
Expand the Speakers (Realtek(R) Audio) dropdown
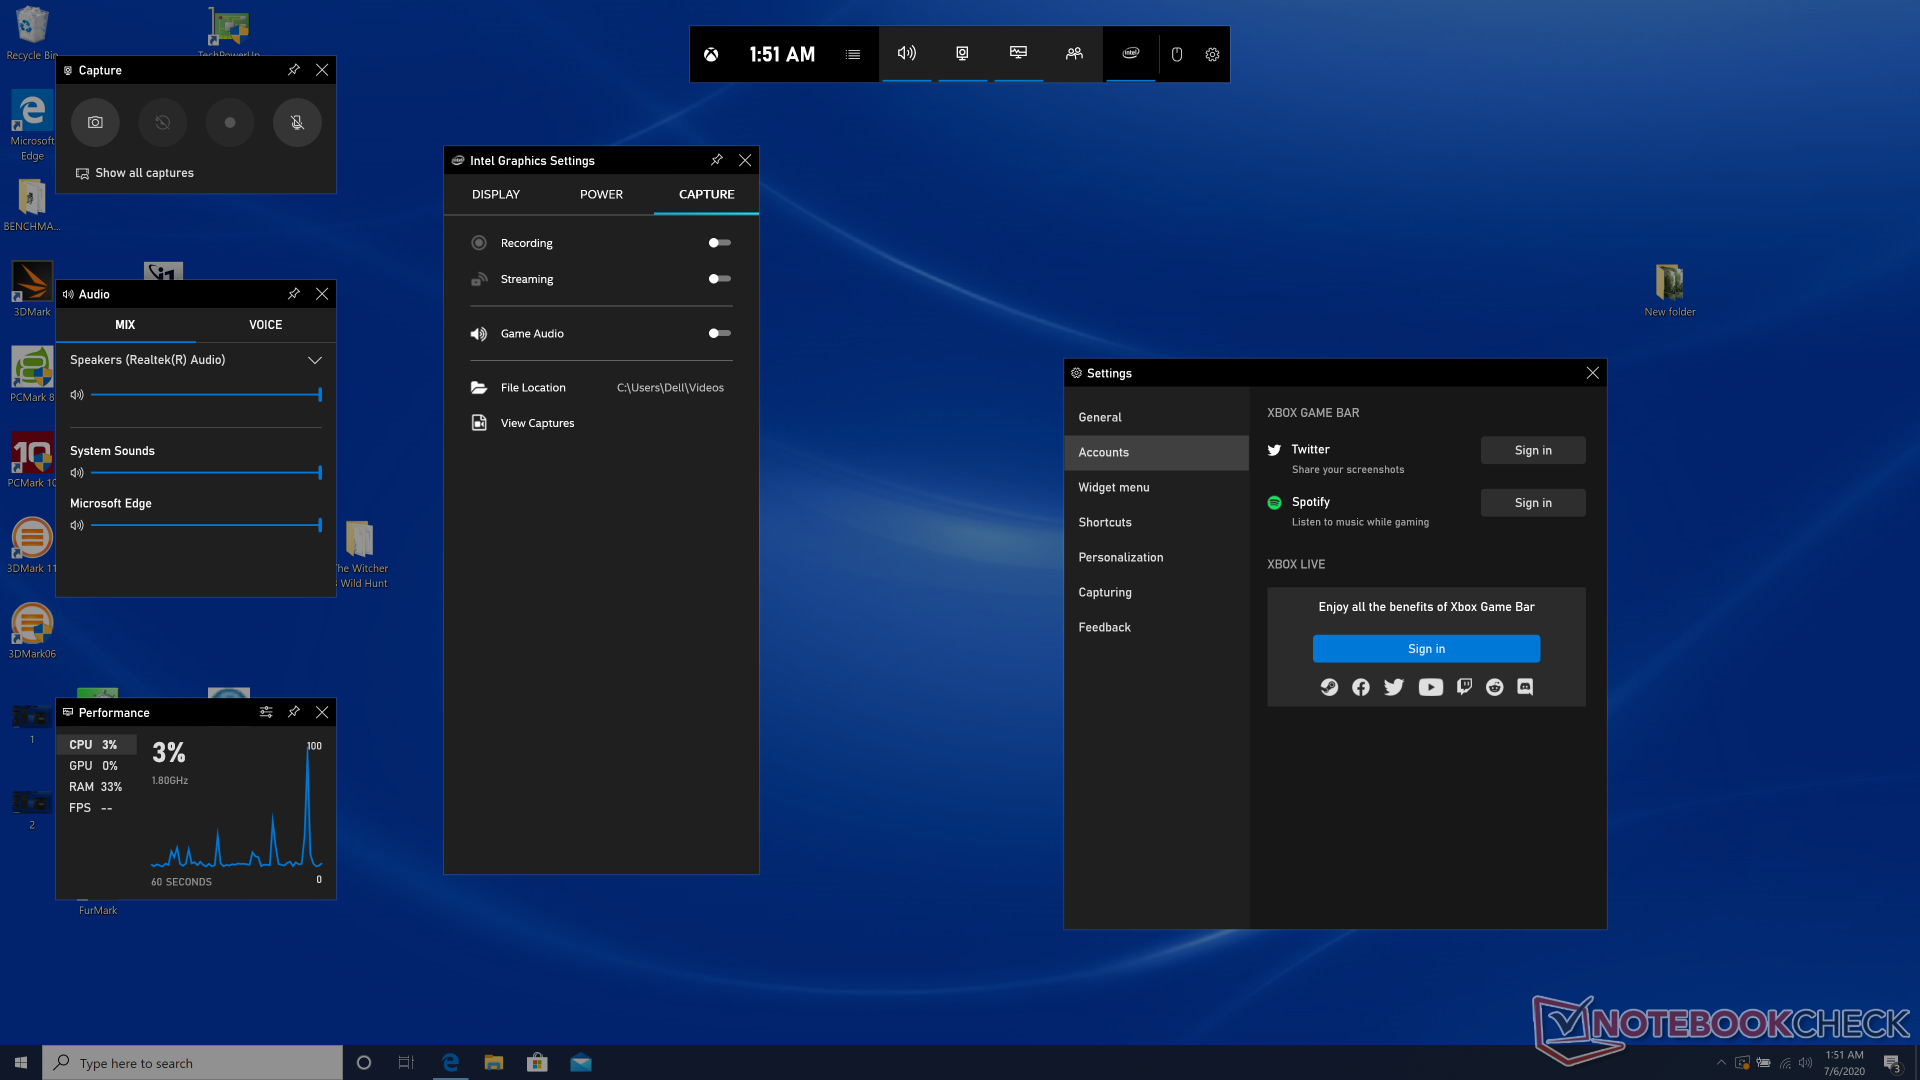click(315, 360)
